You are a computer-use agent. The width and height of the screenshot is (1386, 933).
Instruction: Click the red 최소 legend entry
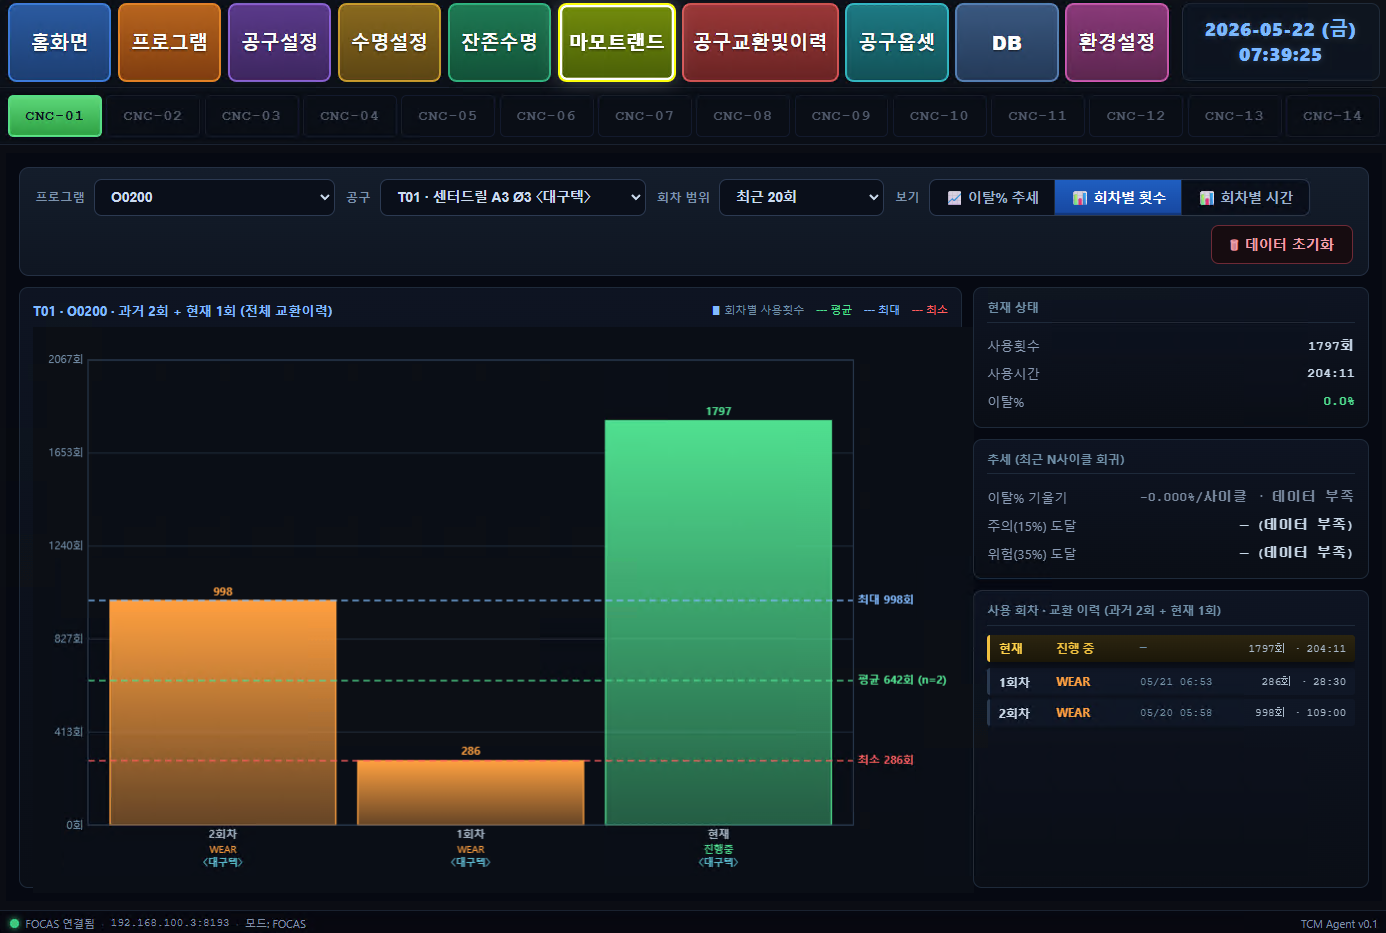[930, 310]
